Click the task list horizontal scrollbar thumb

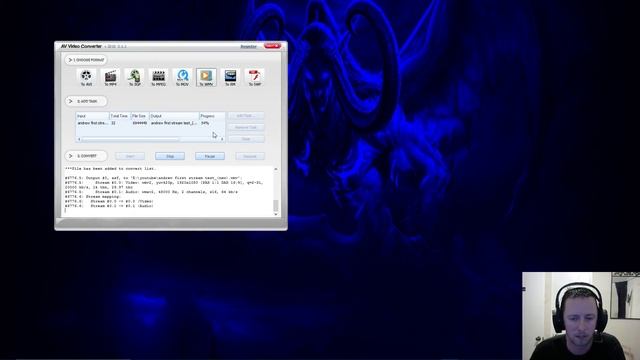[x=130, y=140]
